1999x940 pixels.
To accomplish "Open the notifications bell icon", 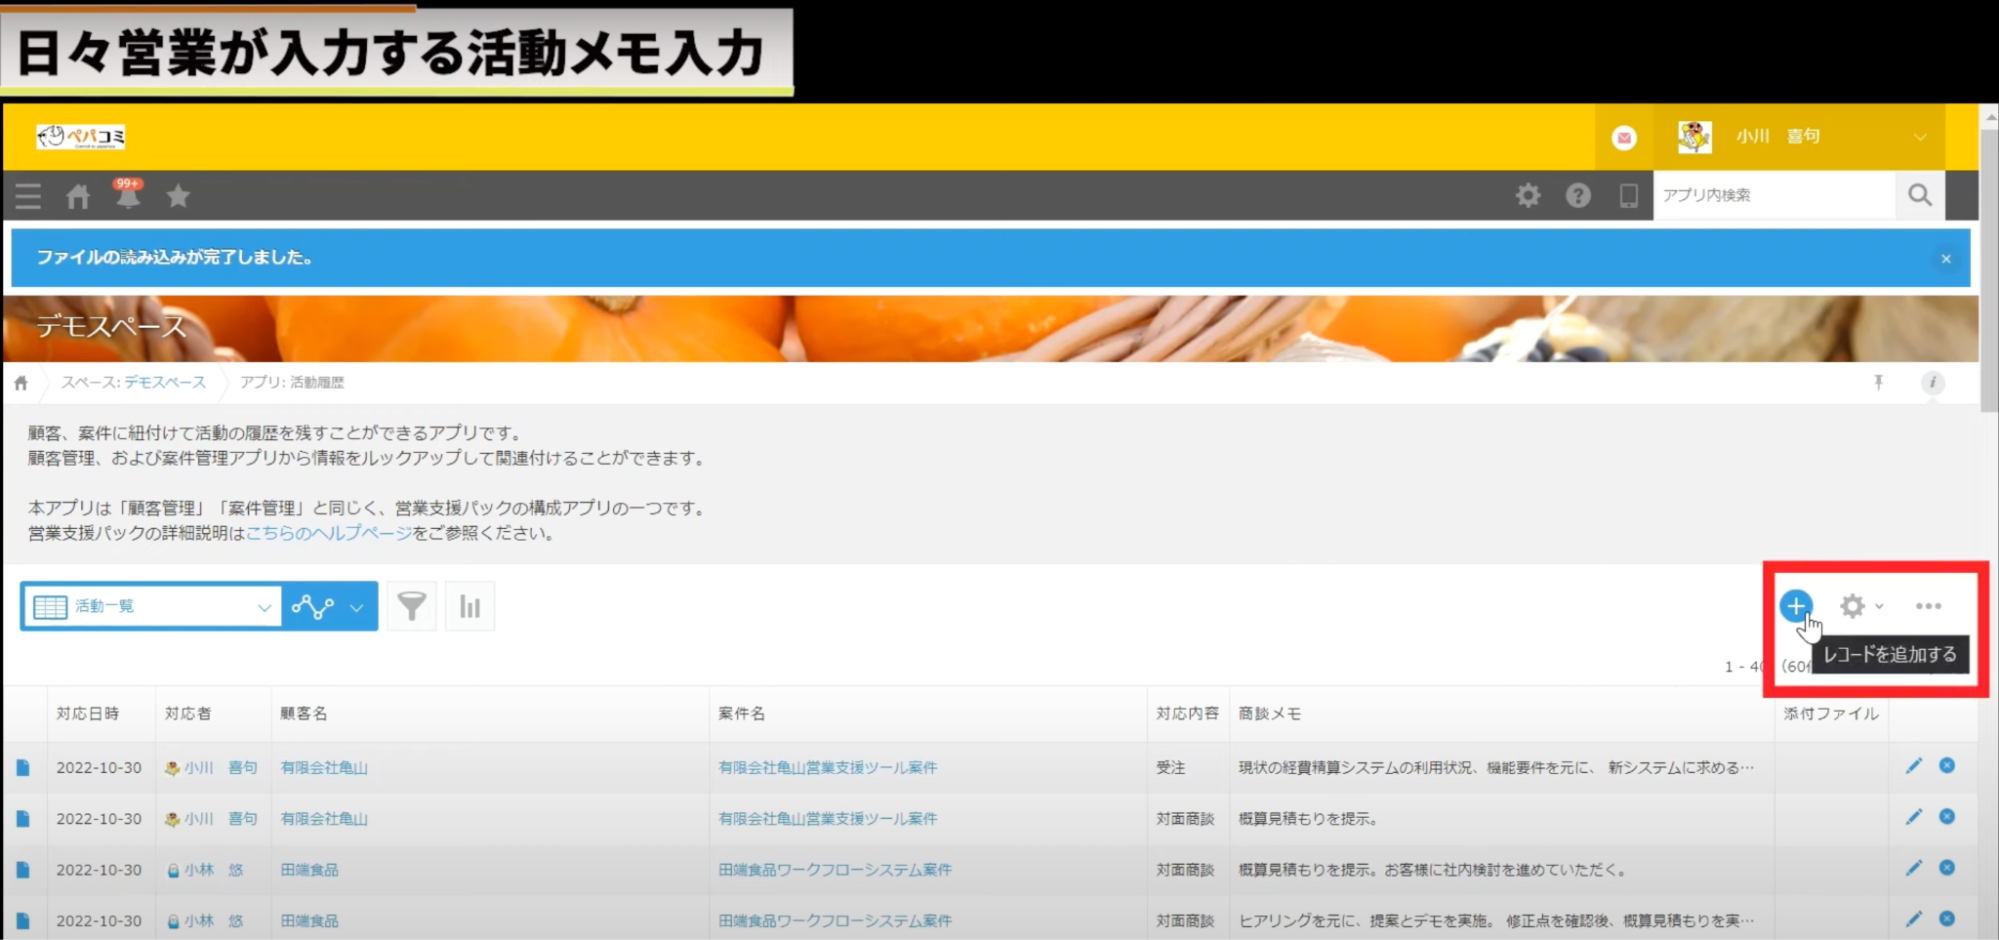I will (128, 196).
